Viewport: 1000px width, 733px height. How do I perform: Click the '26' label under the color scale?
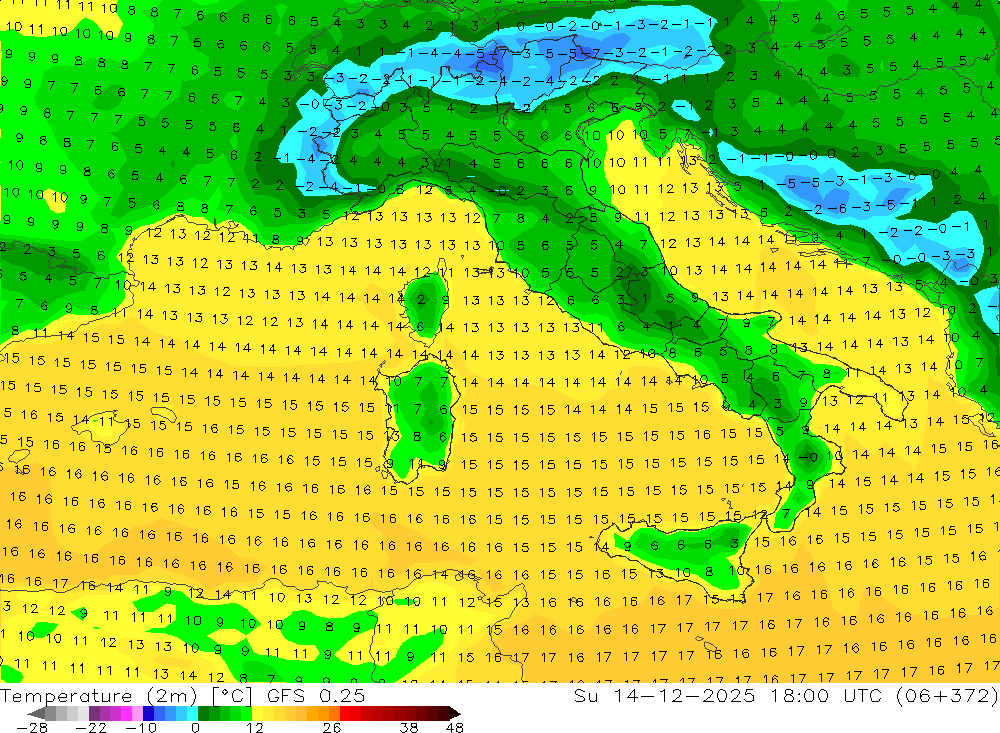pos(332,728)
